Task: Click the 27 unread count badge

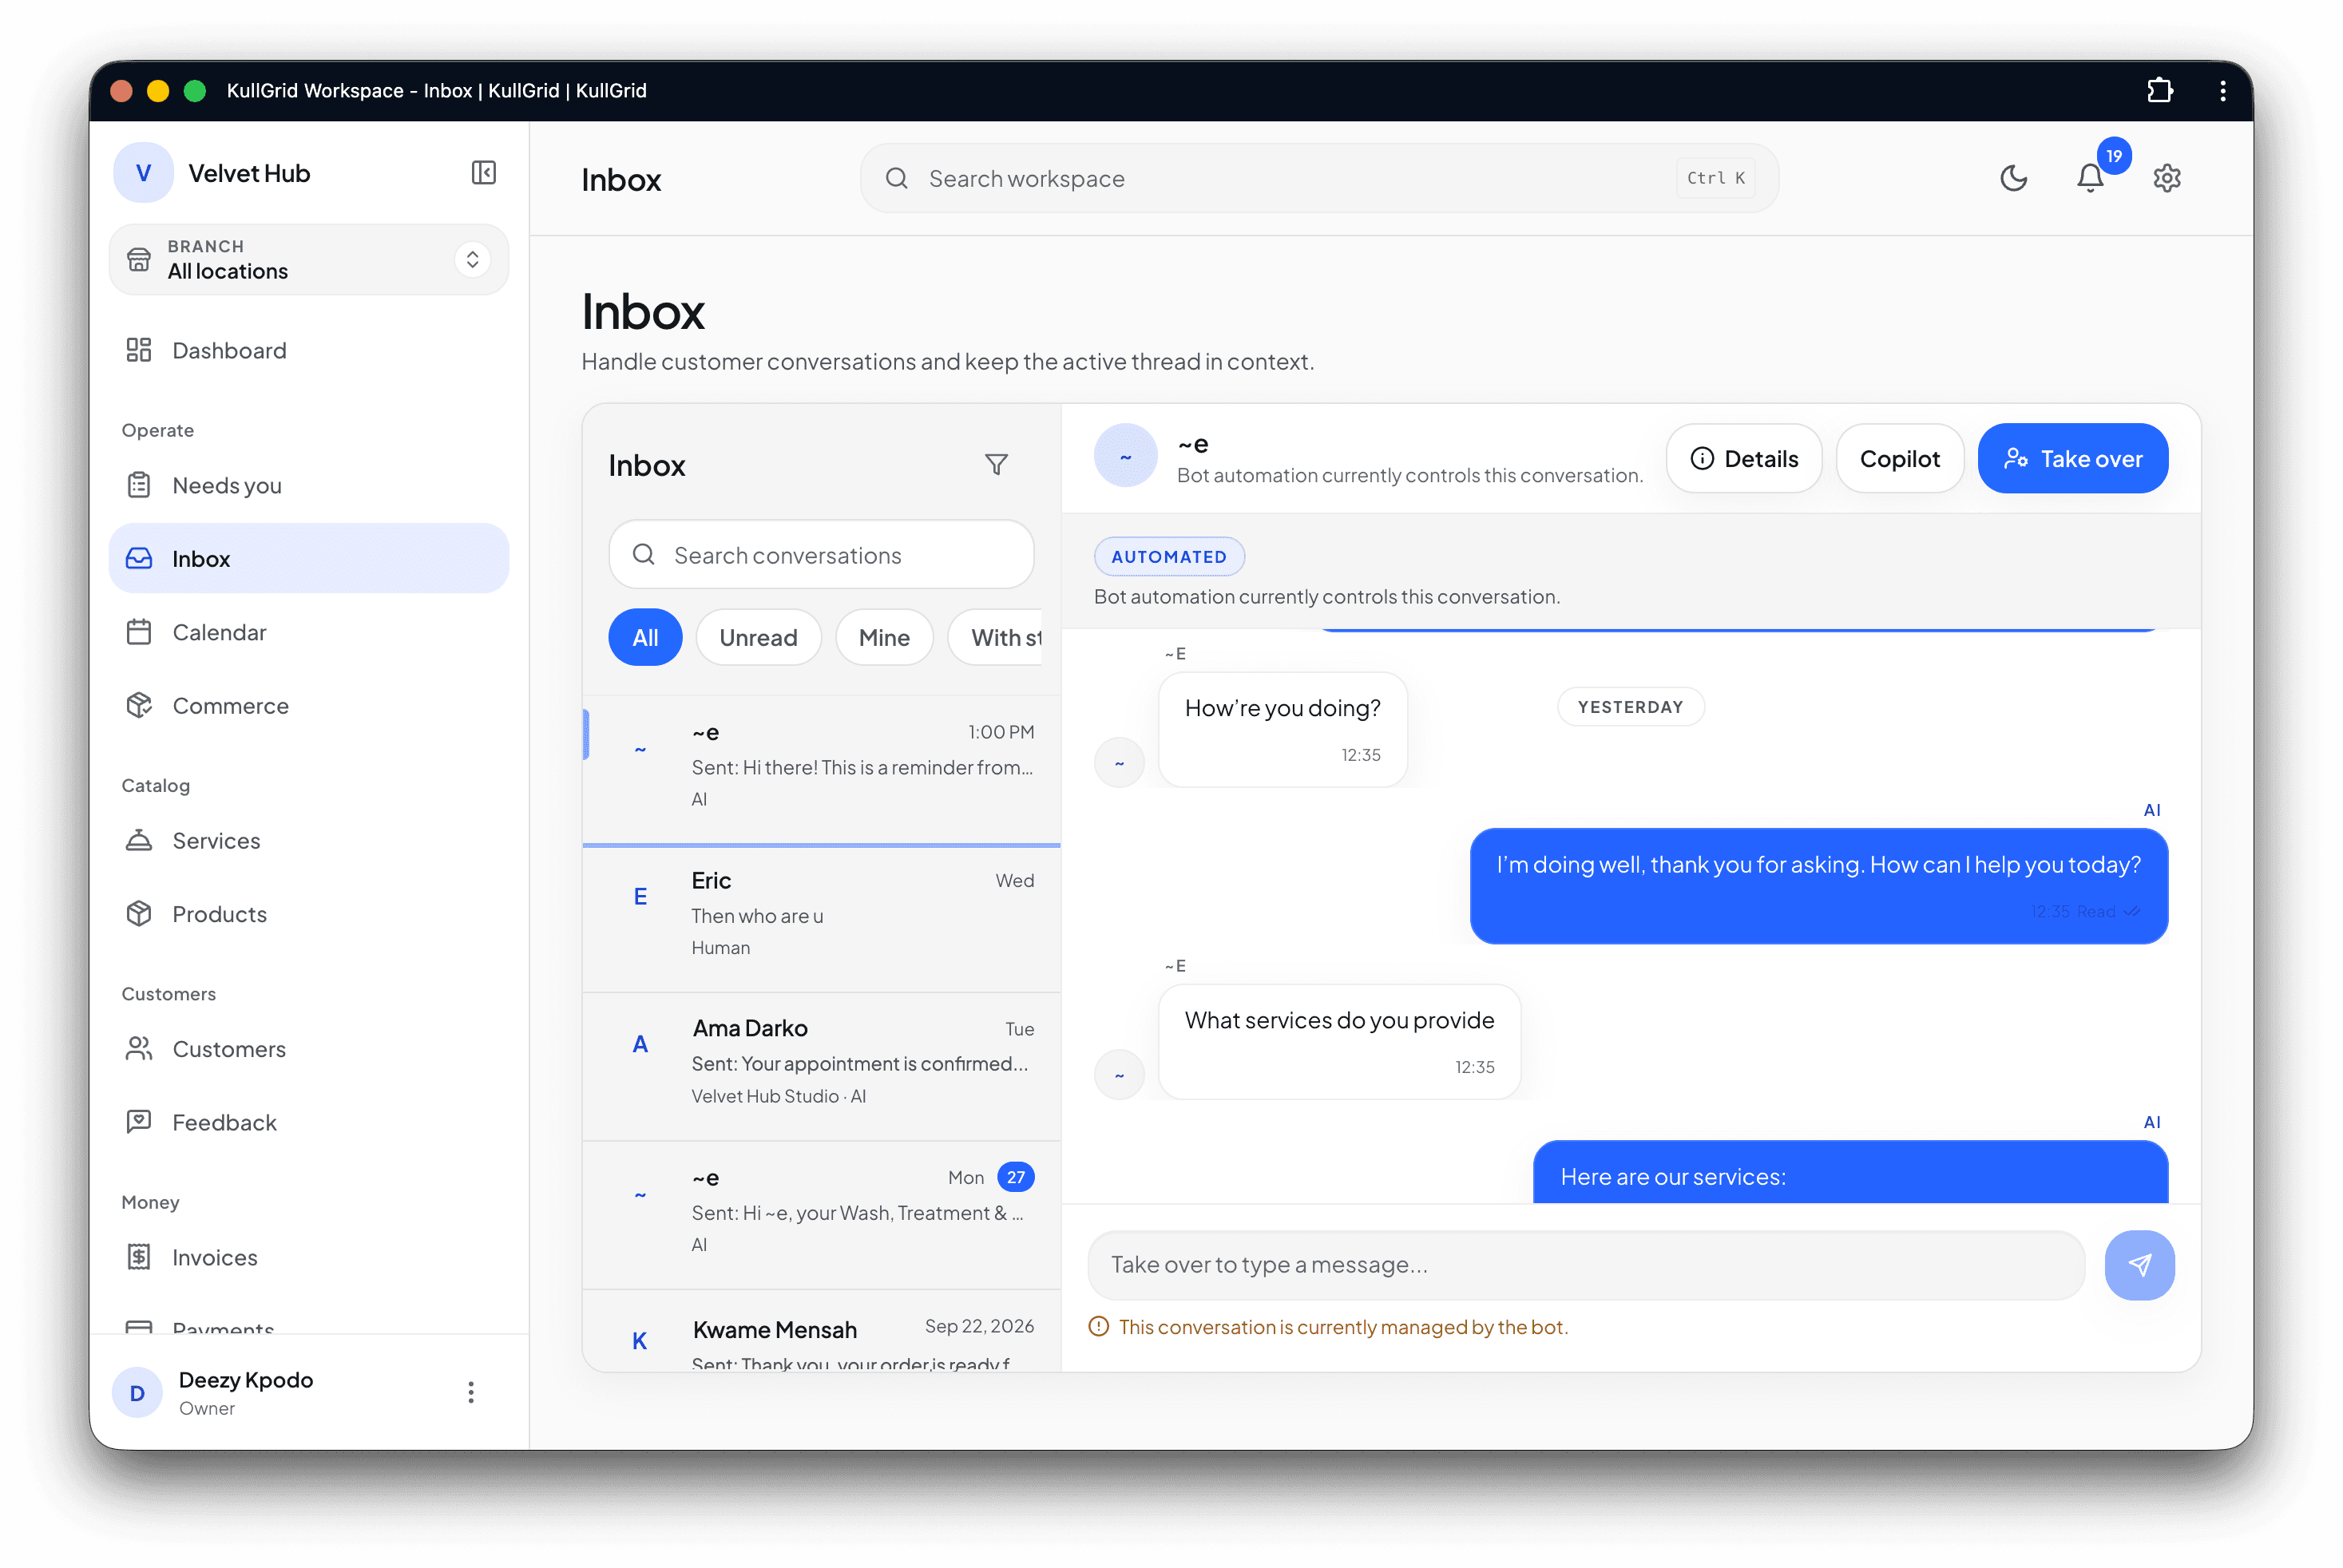Action: (1015, 1177)
